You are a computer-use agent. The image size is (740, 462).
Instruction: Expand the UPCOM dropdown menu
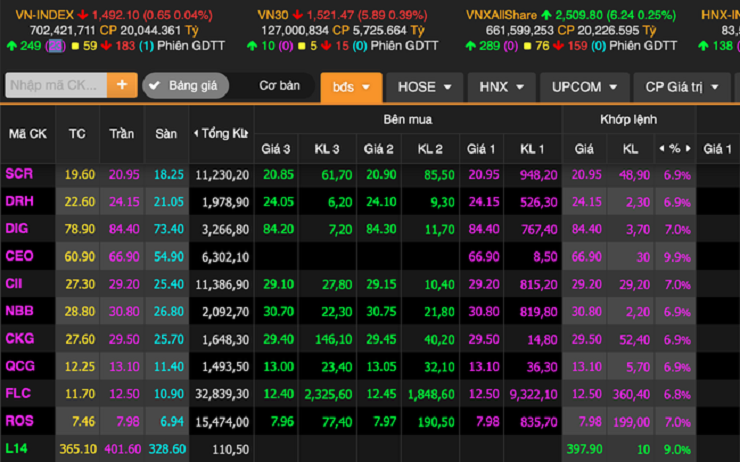click(x=584, y=87)
